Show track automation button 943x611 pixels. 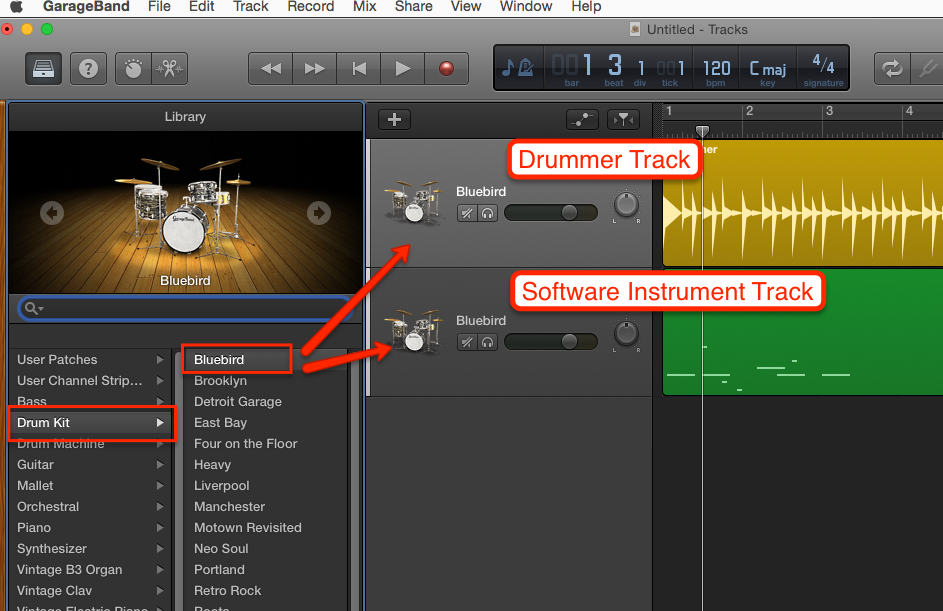pos(582,120)
